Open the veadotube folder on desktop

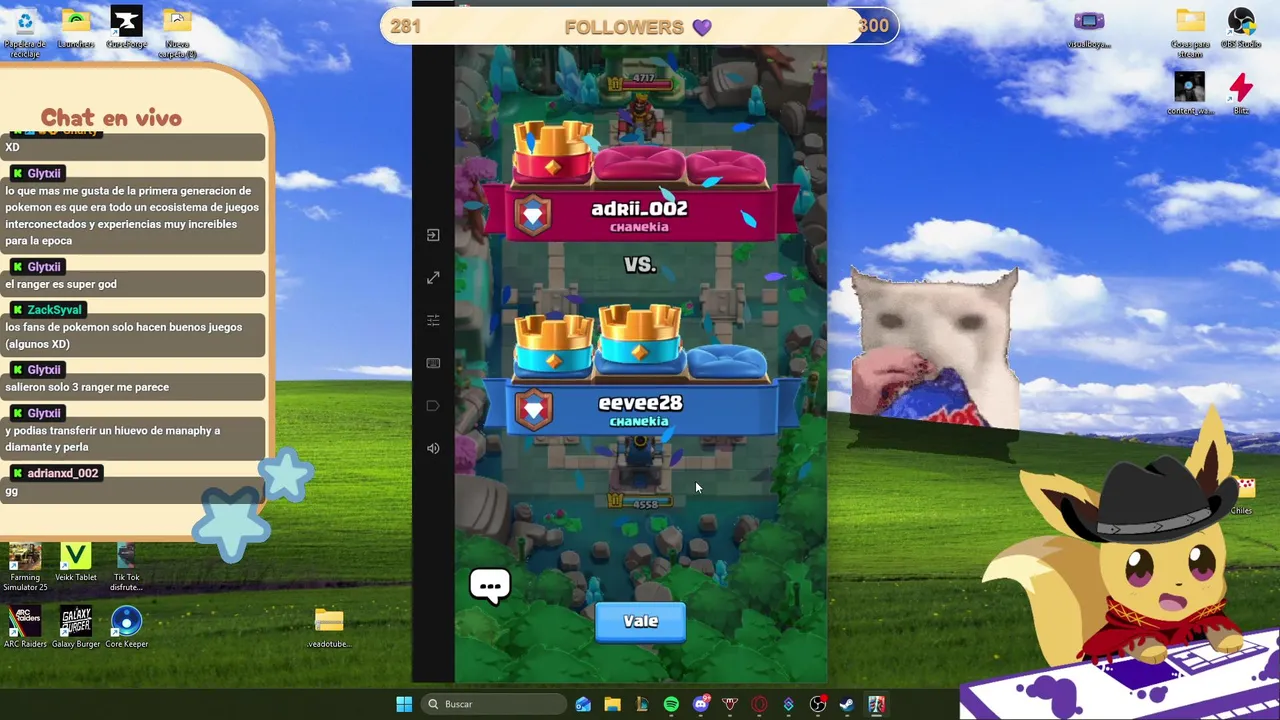click(x=329, y=628)
